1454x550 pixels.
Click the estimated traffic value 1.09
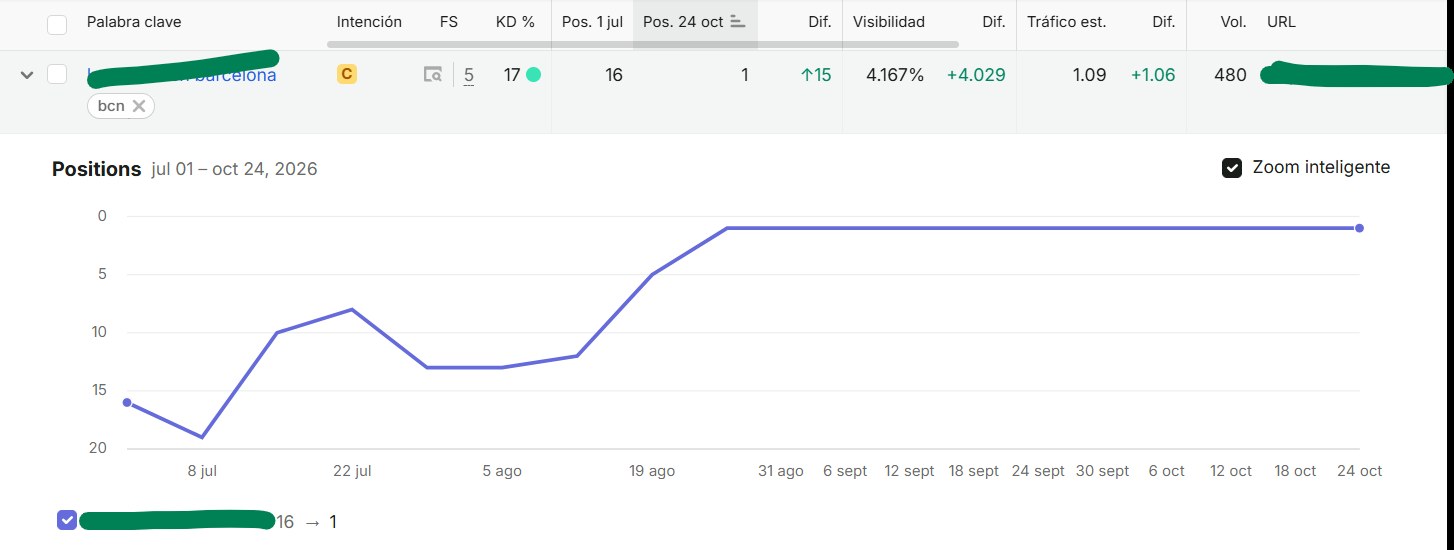click(x=1089, y=74)
